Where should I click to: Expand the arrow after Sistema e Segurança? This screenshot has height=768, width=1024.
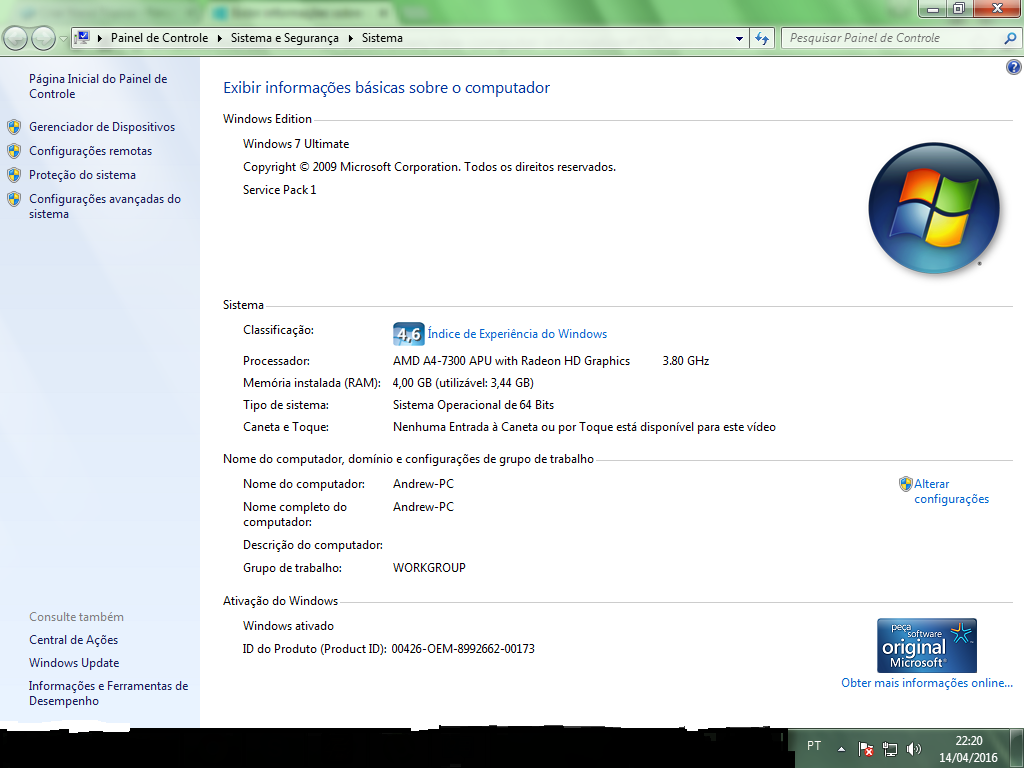(x=351, y=39)
